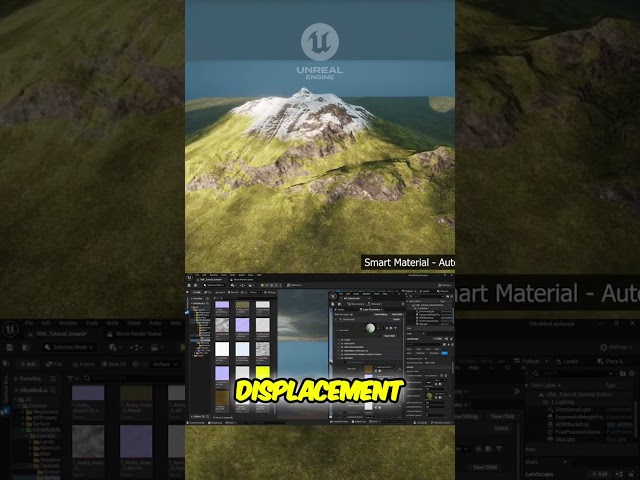Open Settings at right end of center editor toolbar
640x480 pixels.
click(x=445, y=285)
